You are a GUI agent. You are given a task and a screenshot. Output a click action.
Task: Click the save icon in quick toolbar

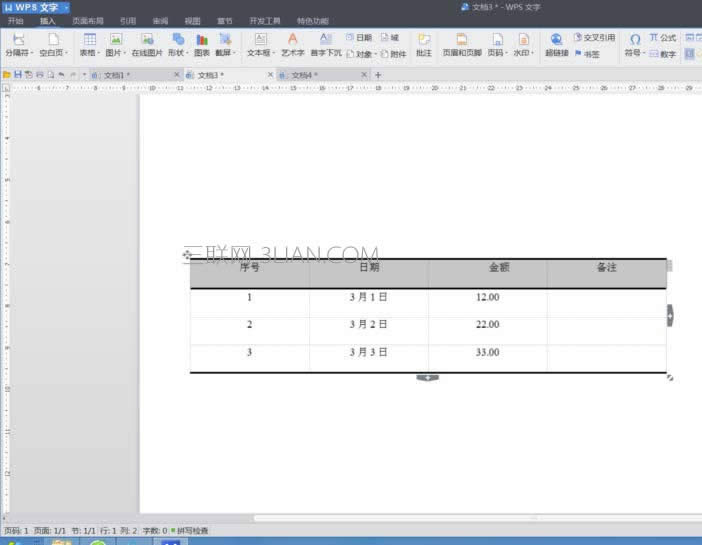(x=17, y=75)
